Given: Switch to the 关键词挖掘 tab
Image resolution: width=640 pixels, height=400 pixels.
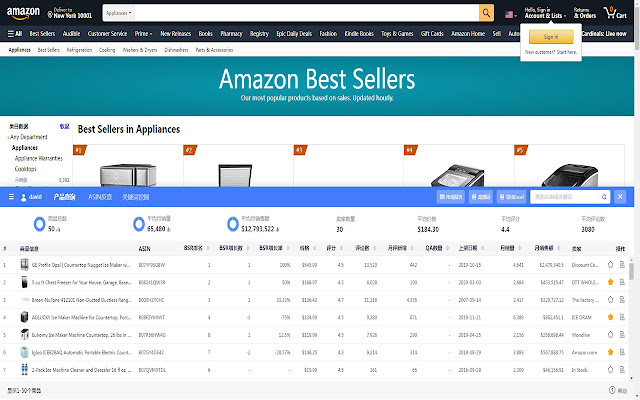Looking at the screenshot, I should (136, 197).
